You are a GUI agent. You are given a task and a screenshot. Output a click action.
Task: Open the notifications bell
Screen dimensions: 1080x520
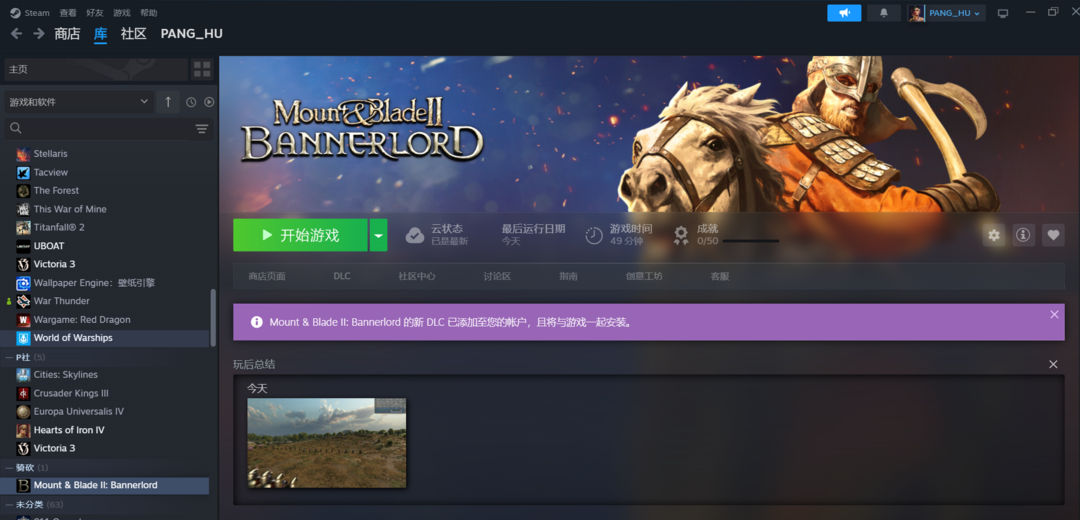(883, 13)
